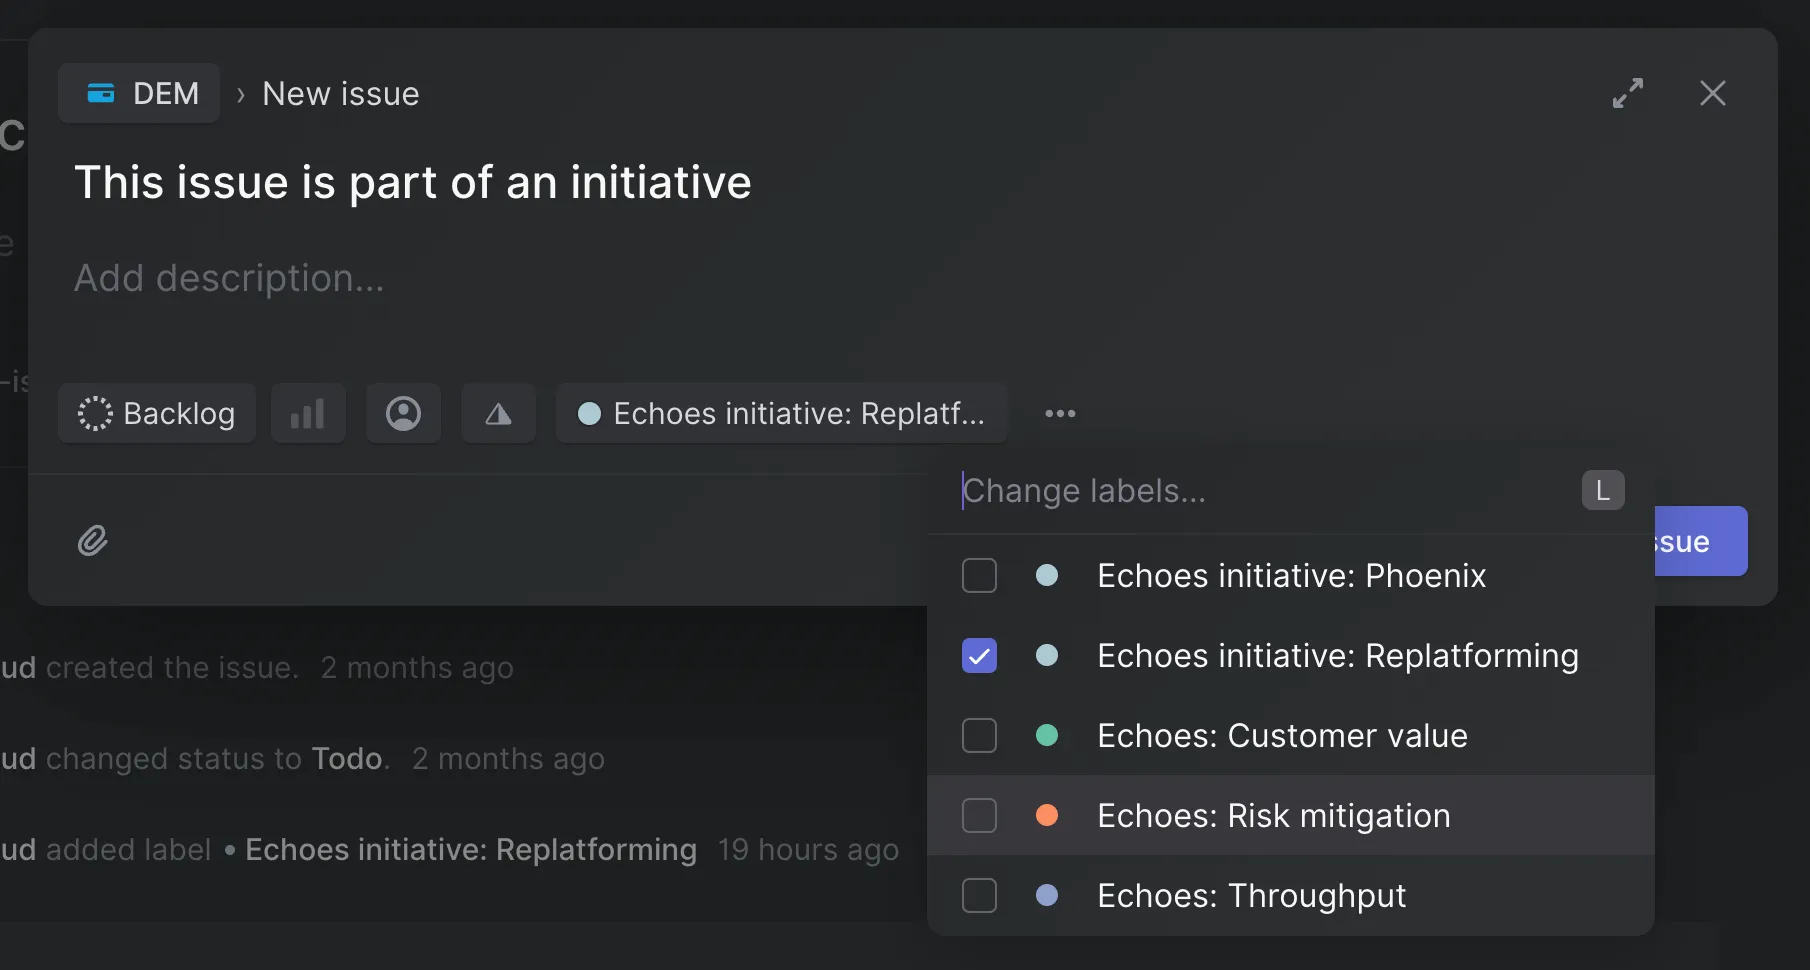Check the Echoes initiative: Phoenix checkbox
The width and height of the screenshot is (1810, 970).
point(979,575)
